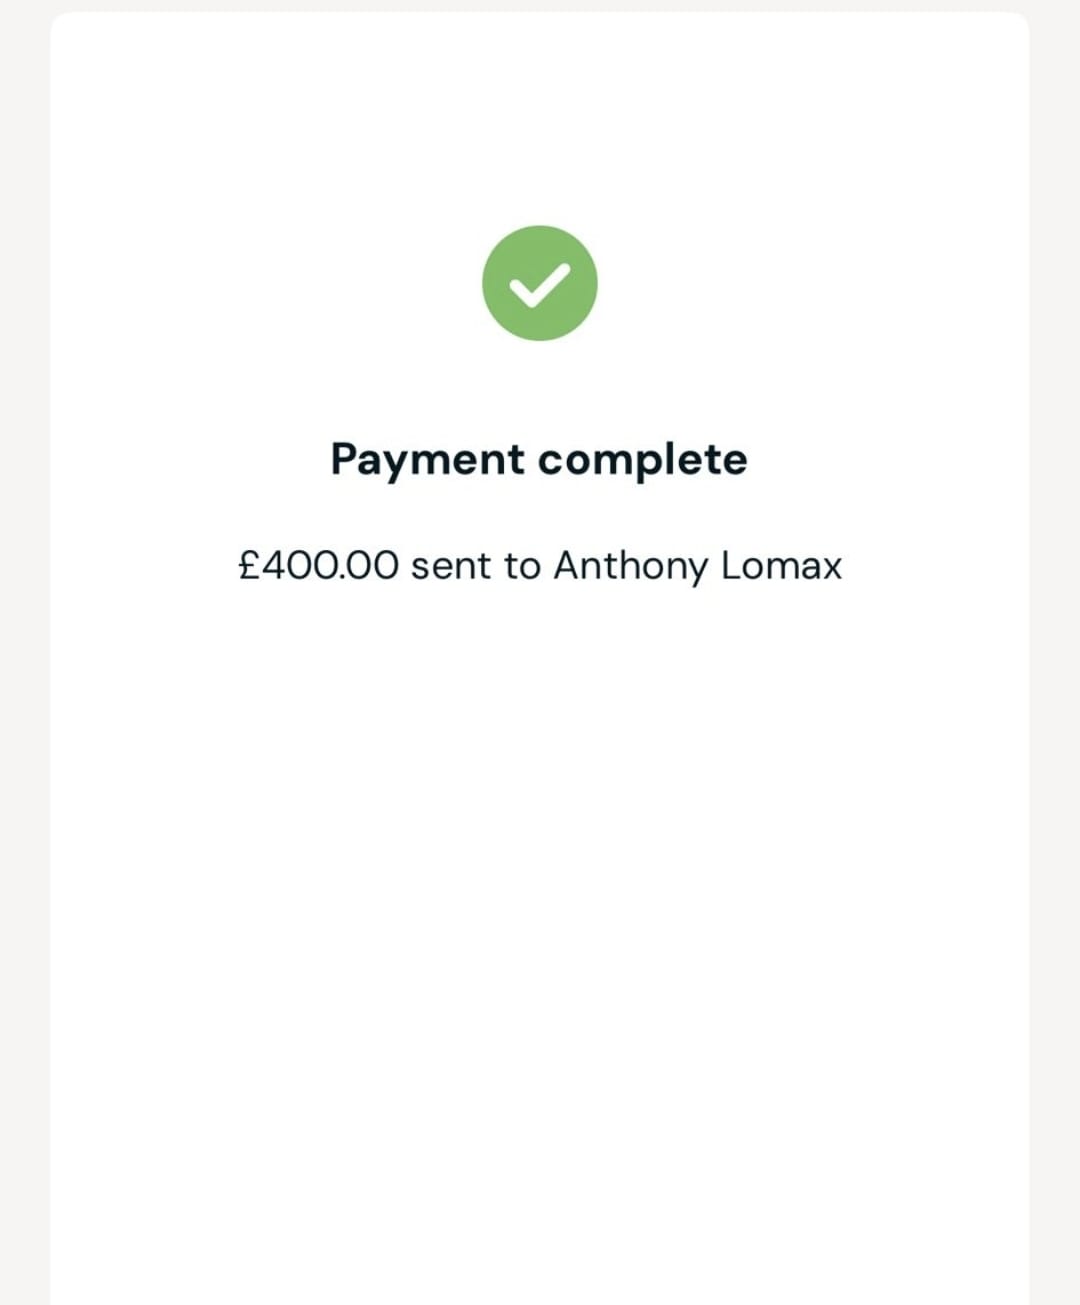This screenshot has height=1305, width=1080.
Task: Click the grey margin right of the card
Action: tap(1055, 650)
